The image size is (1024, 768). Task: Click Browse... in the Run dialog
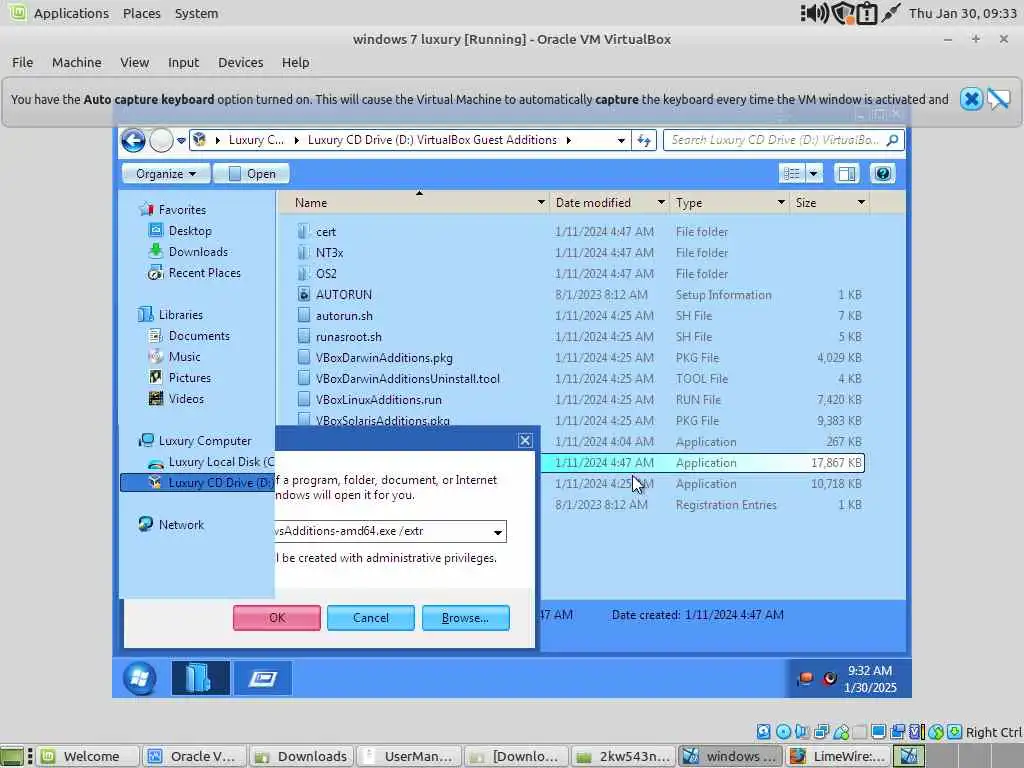click(465, 618)
